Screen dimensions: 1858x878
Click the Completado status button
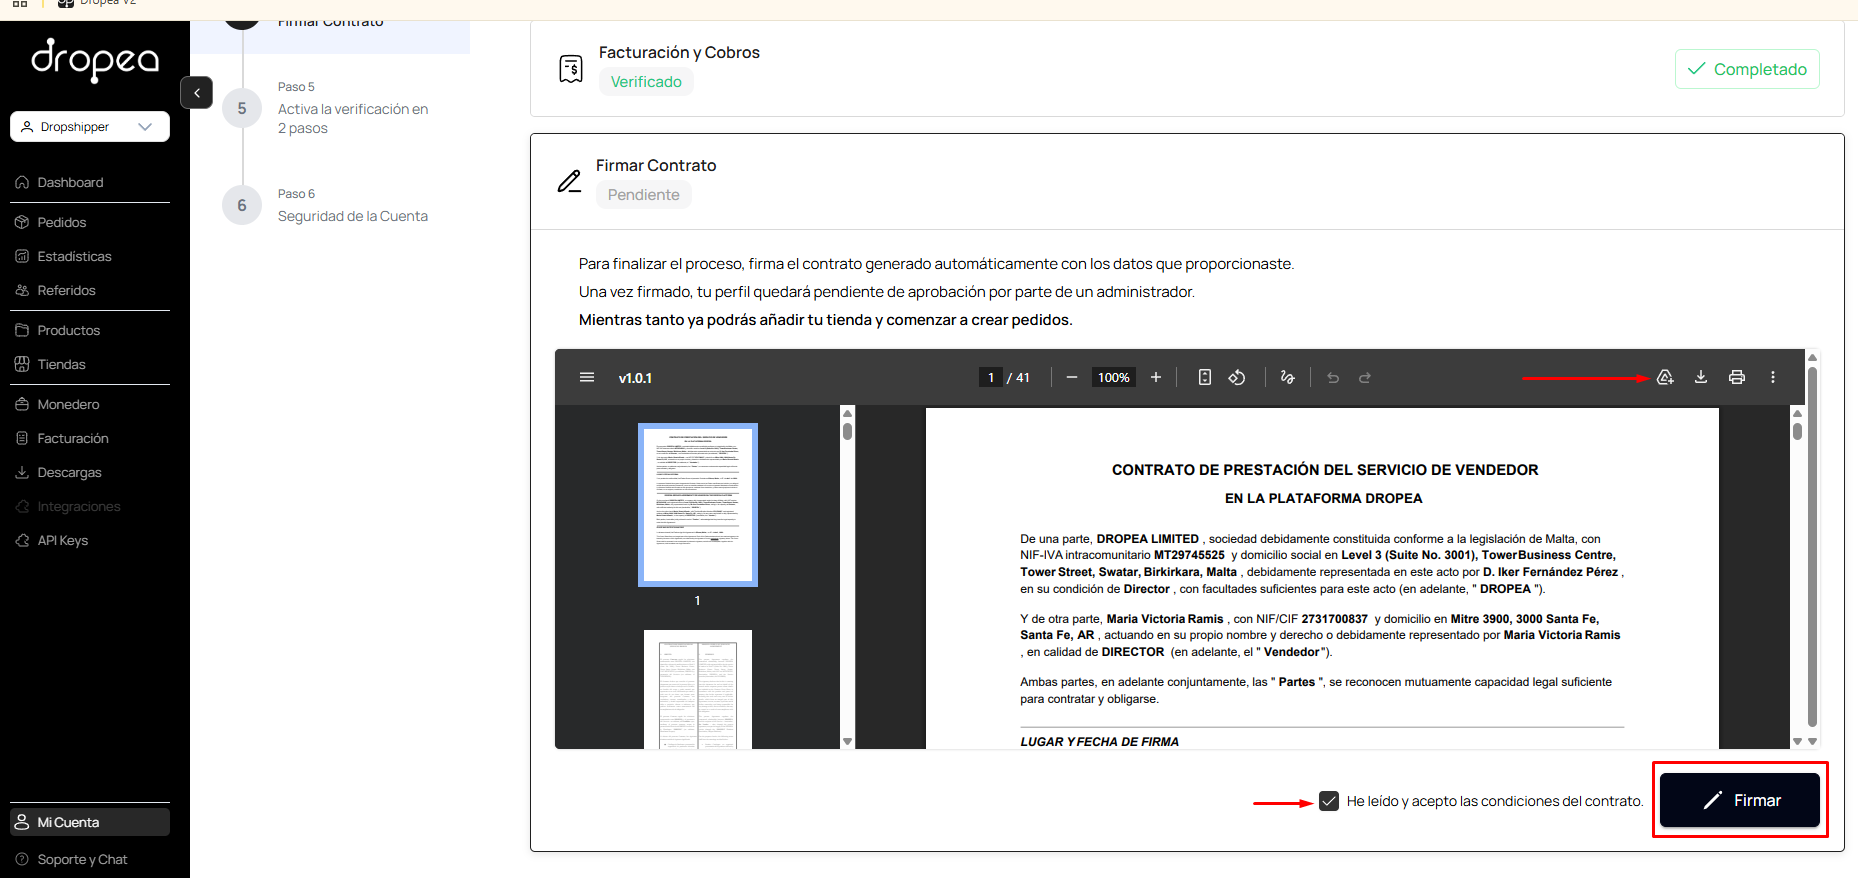pos(1747,69)
